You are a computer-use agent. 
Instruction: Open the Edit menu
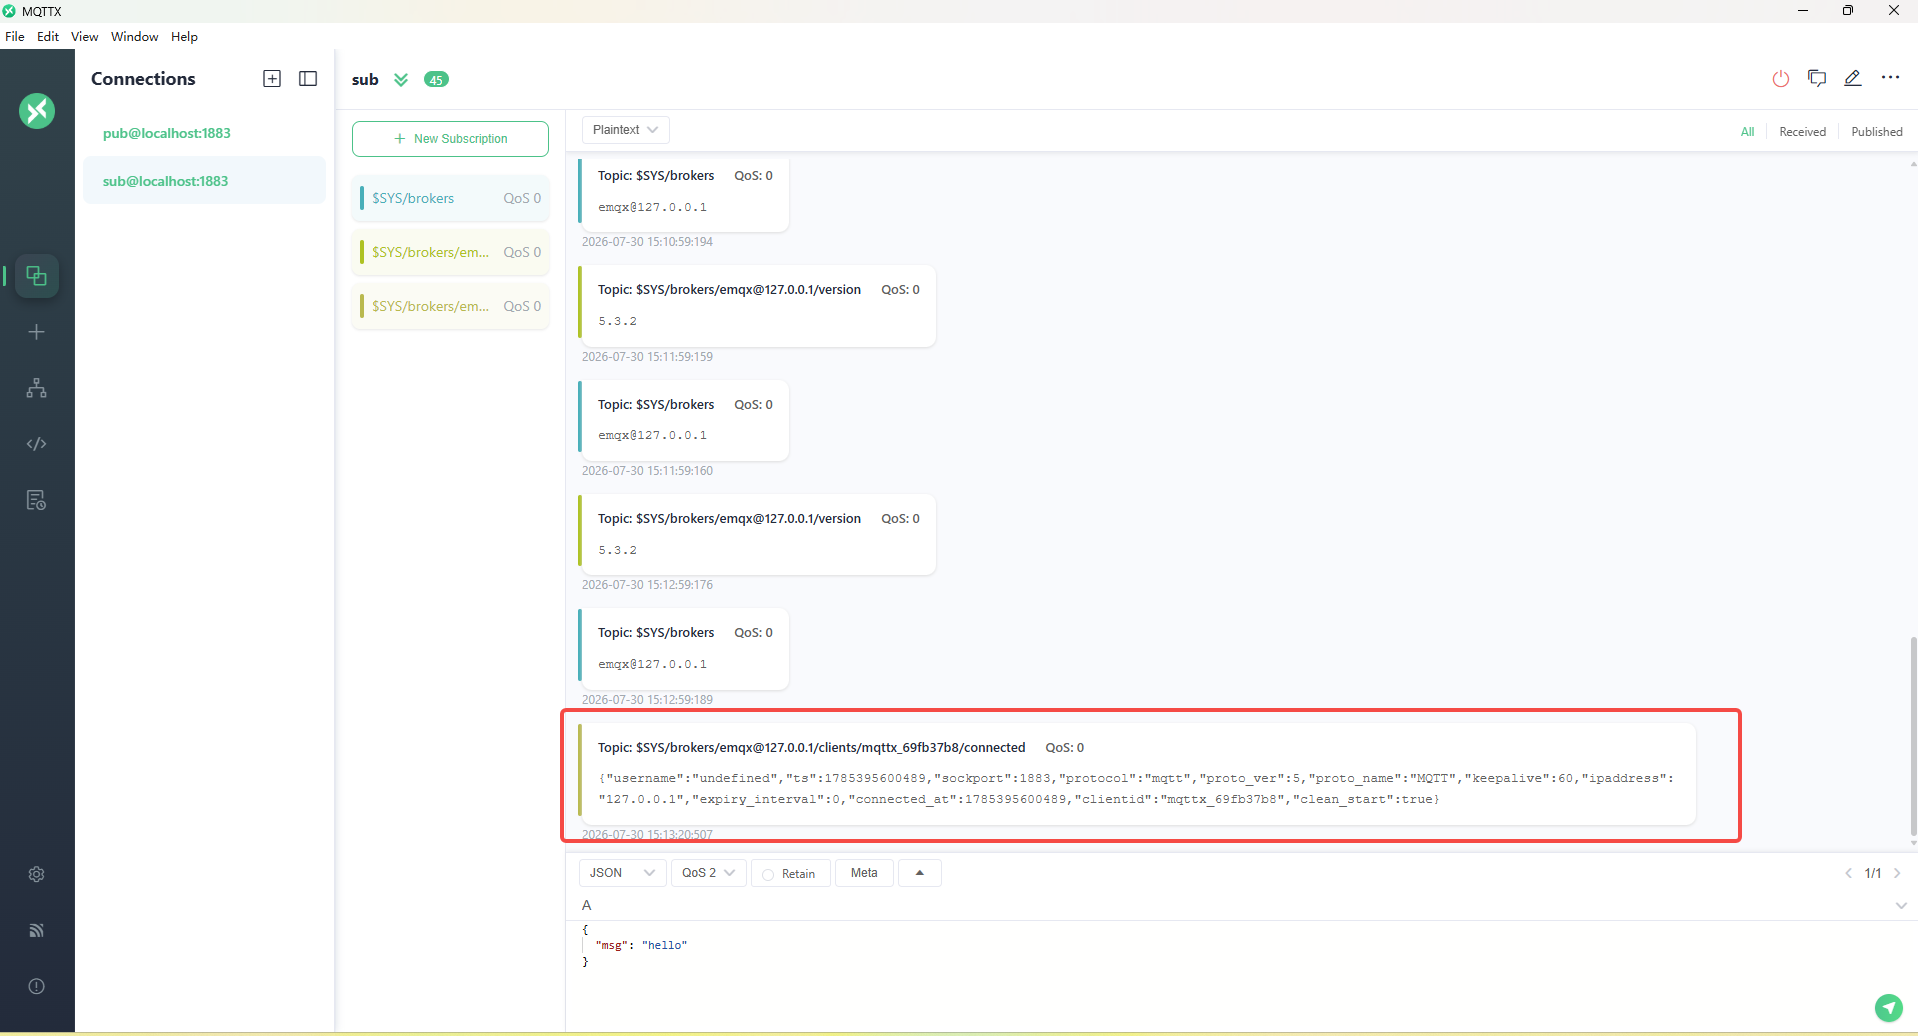(x=48, y=37)
